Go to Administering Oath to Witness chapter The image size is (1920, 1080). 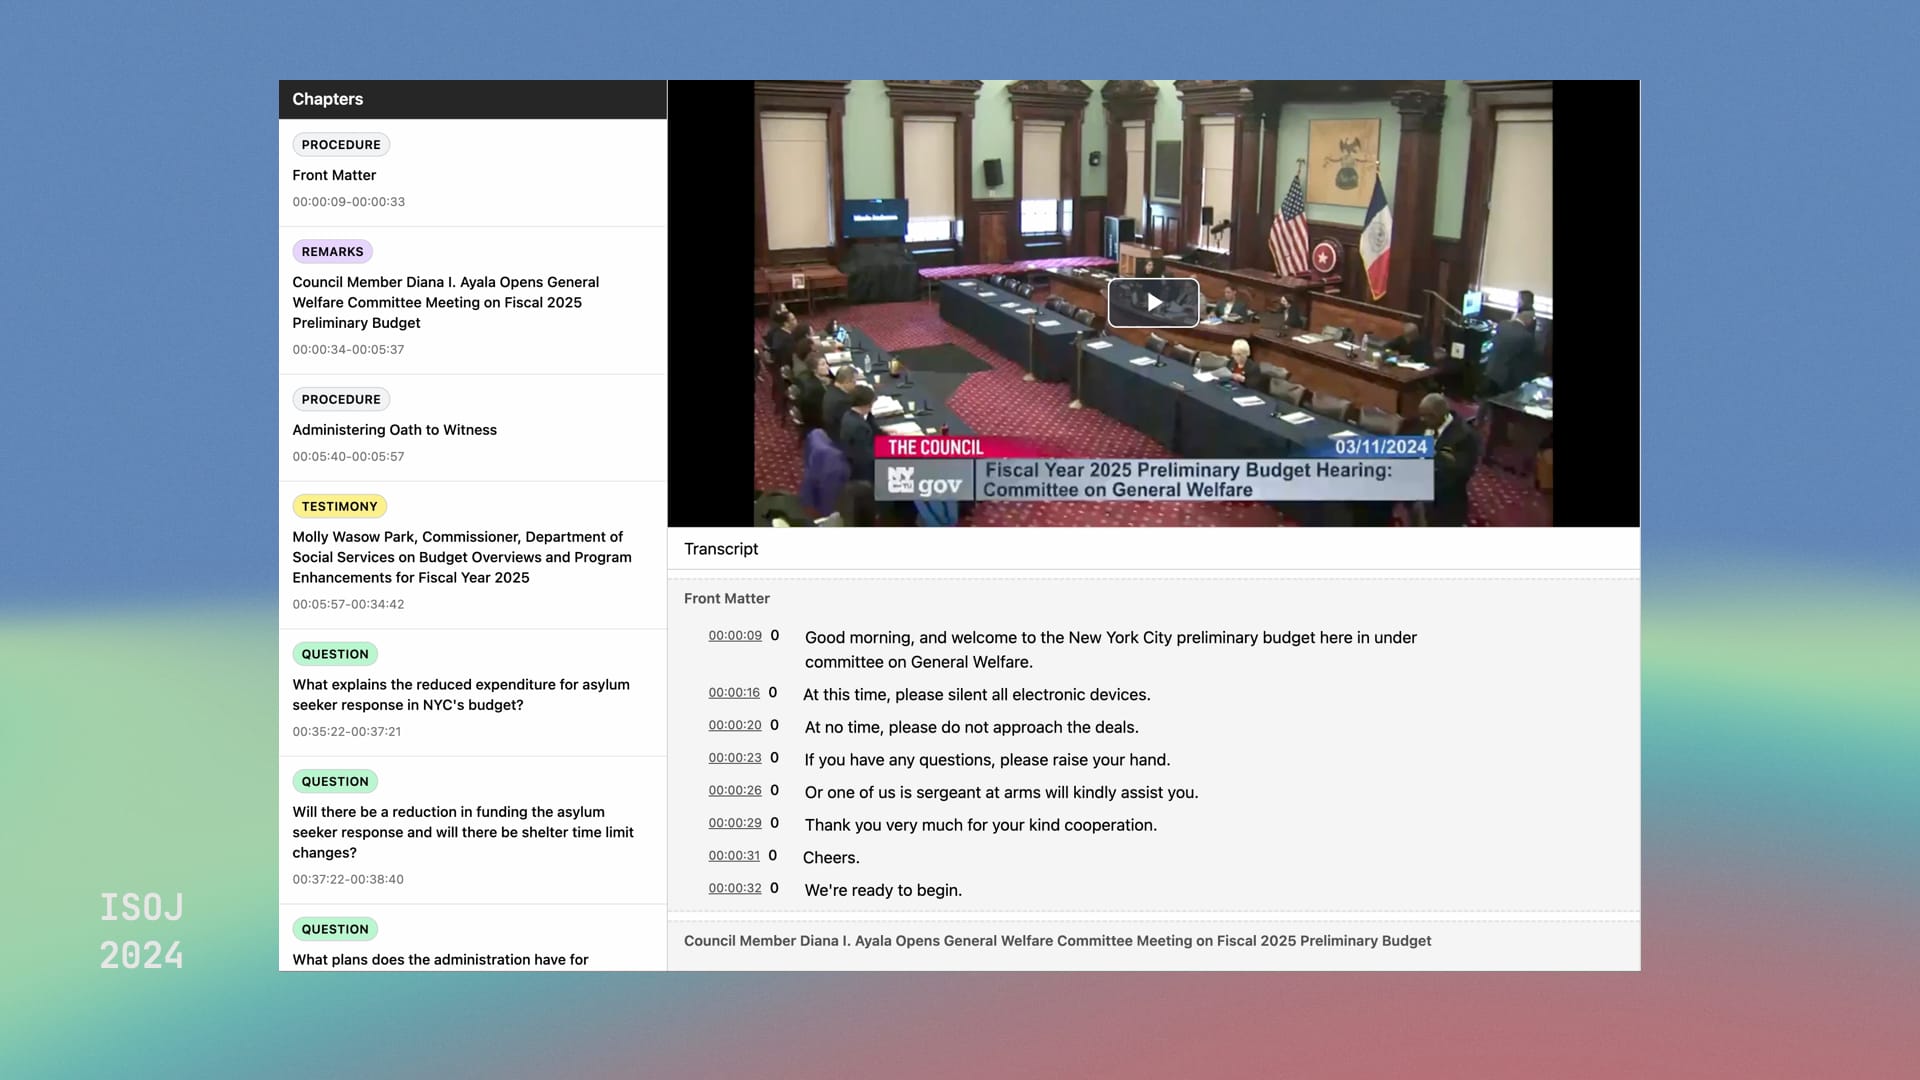point(394,430)
